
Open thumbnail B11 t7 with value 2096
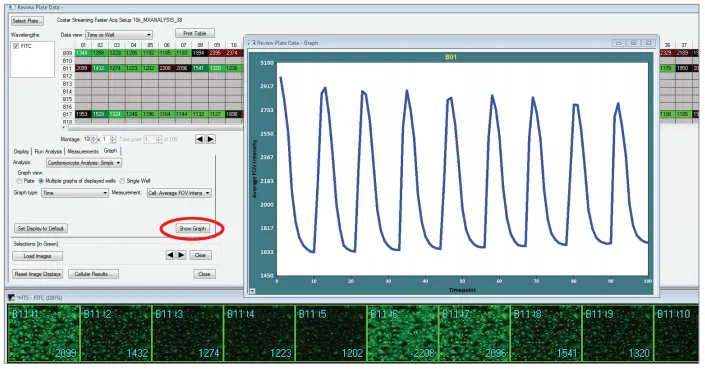click(x=474, y=333)
